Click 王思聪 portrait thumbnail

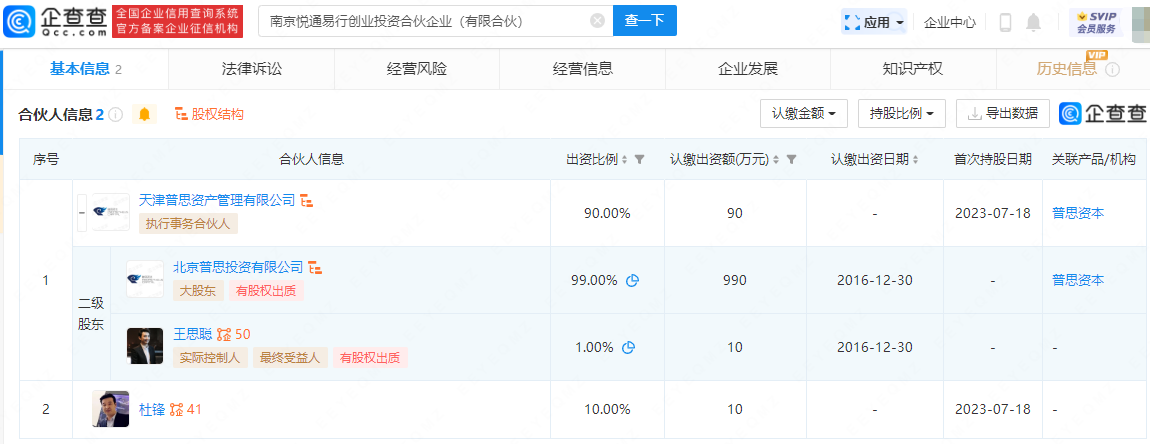tap(145, 346)
